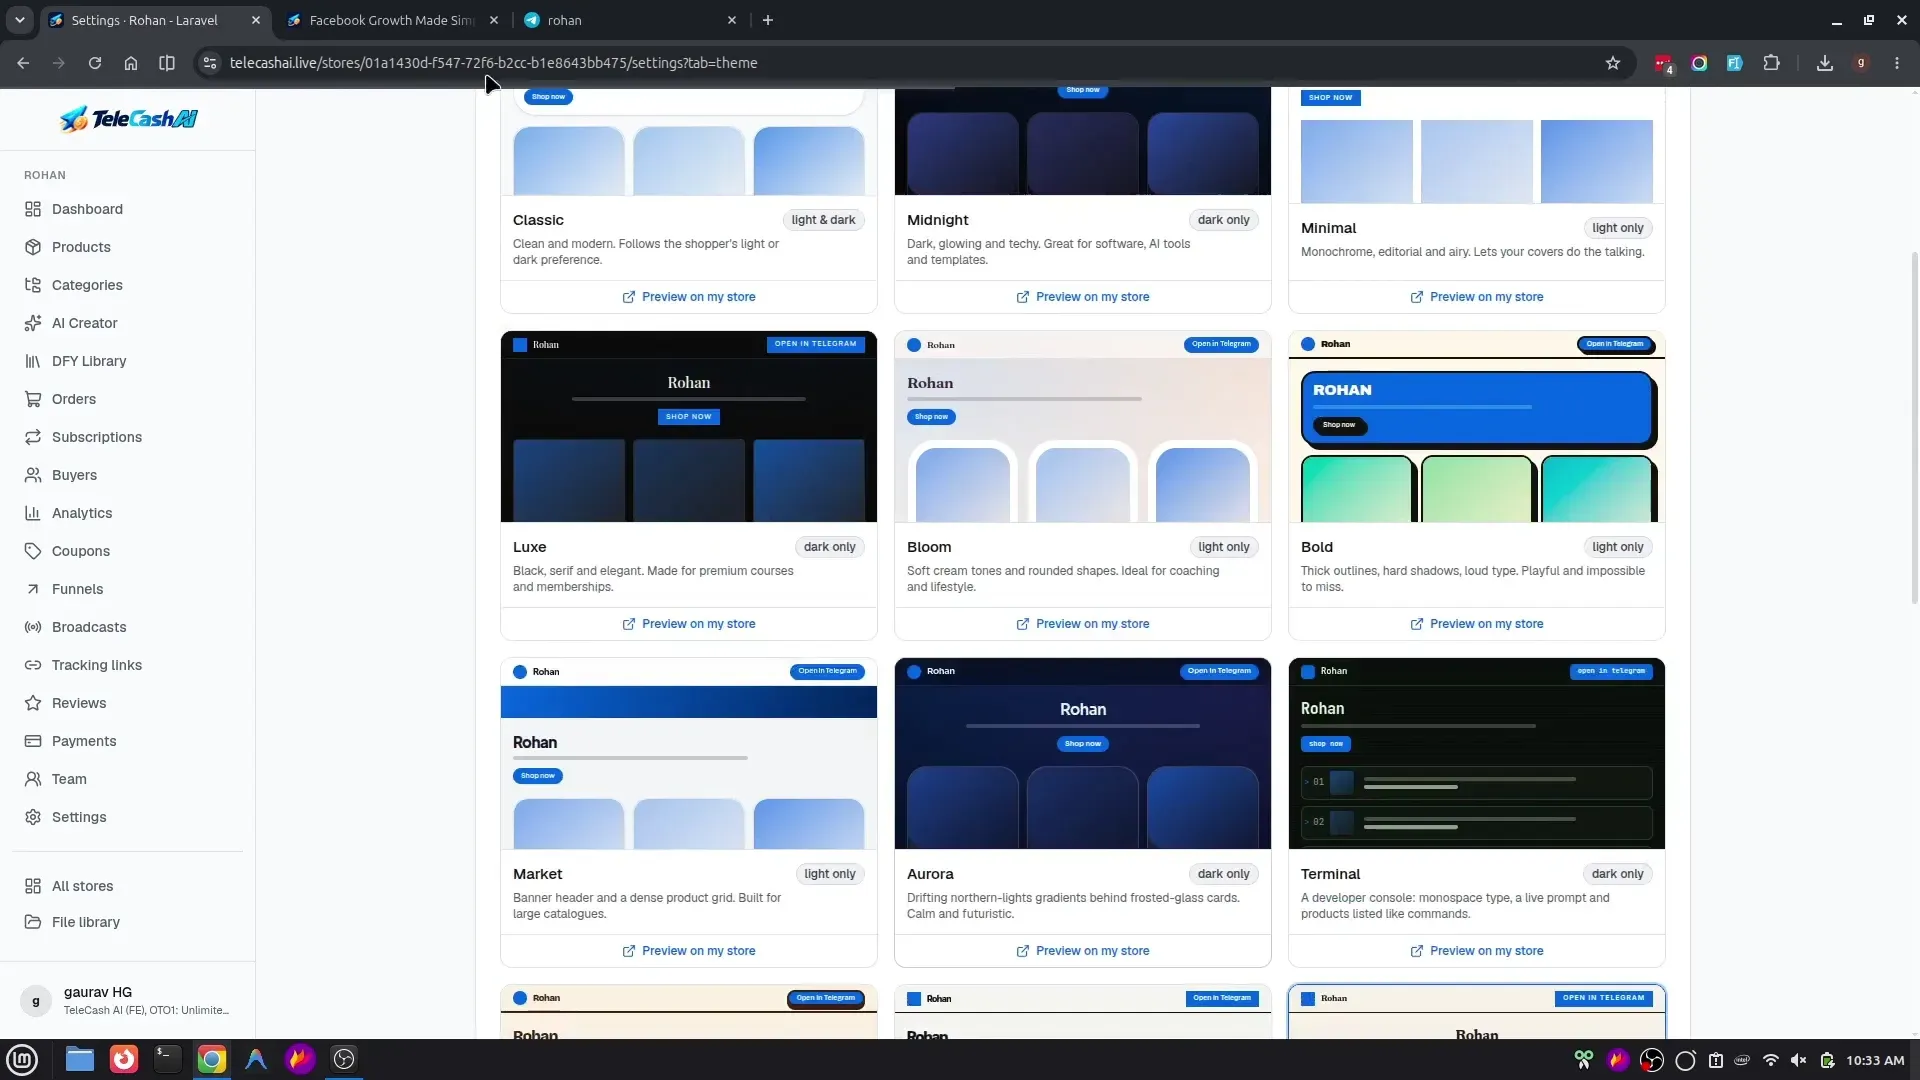Open Subscriptions repeat icon

point(33,437)
